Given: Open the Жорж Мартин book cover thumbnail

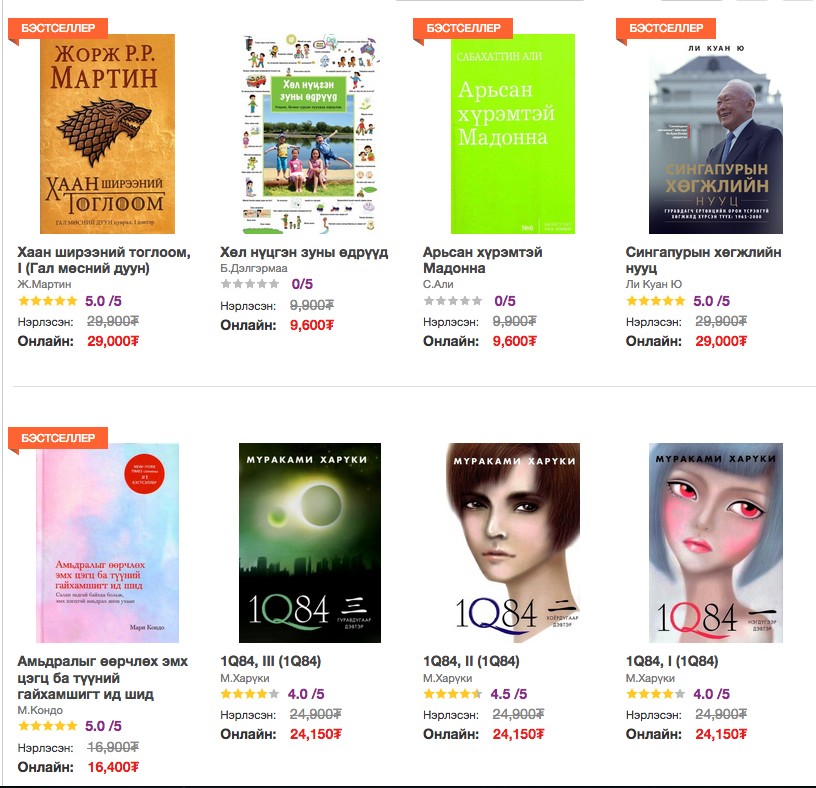Looking at the screenshot, I should click(107, 134).
